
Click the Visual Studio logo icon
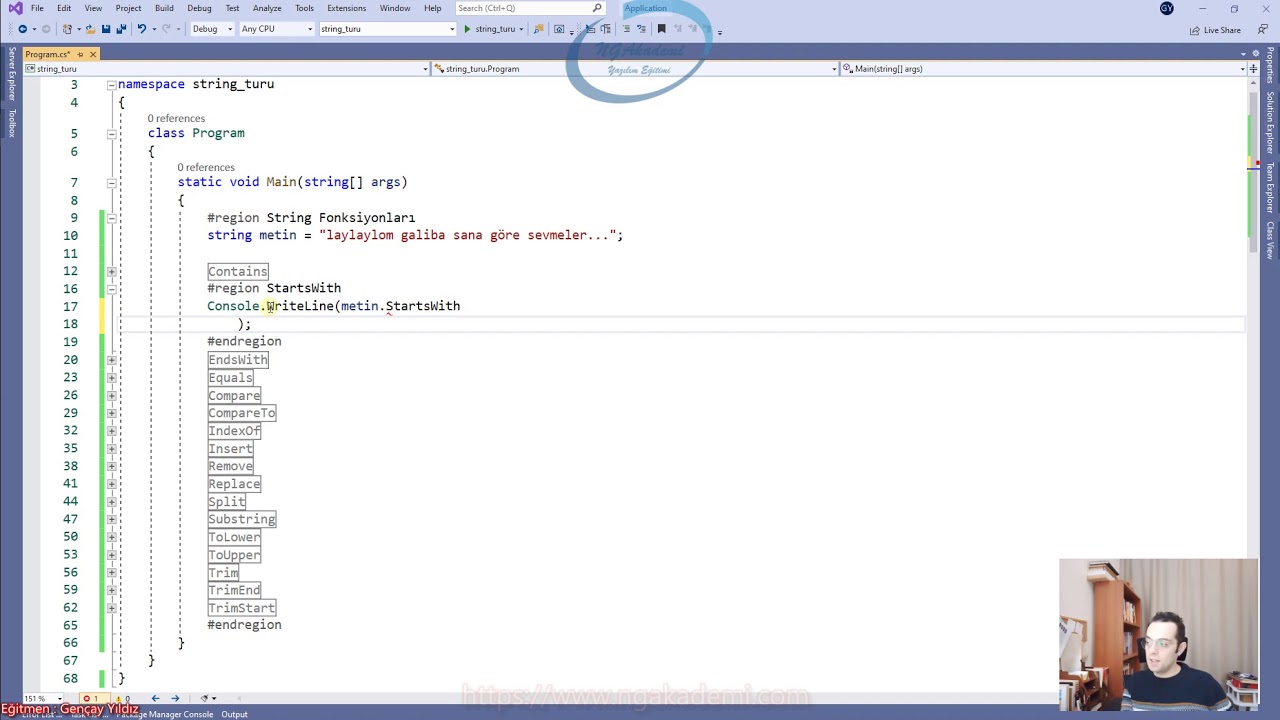(15, 8)
